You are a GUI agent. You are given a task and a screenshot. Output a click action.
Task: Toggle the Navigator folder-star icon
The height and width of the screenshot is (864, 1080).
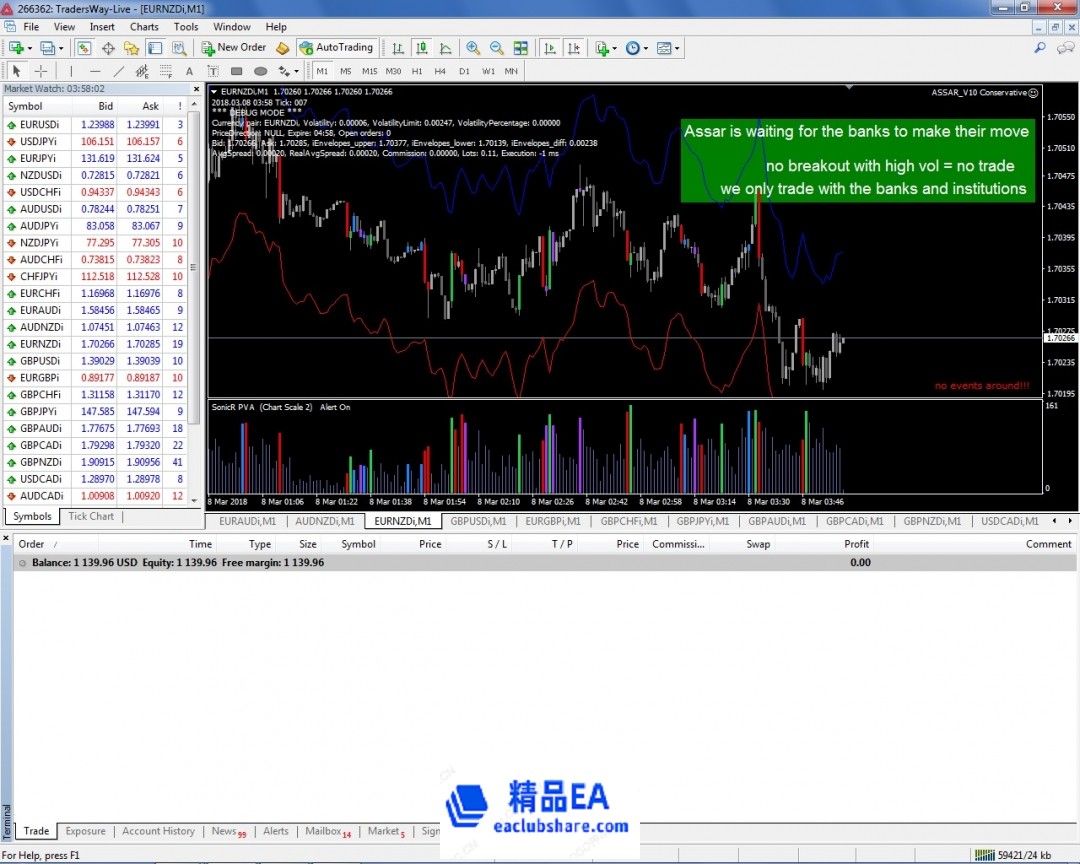pos(131,48)
